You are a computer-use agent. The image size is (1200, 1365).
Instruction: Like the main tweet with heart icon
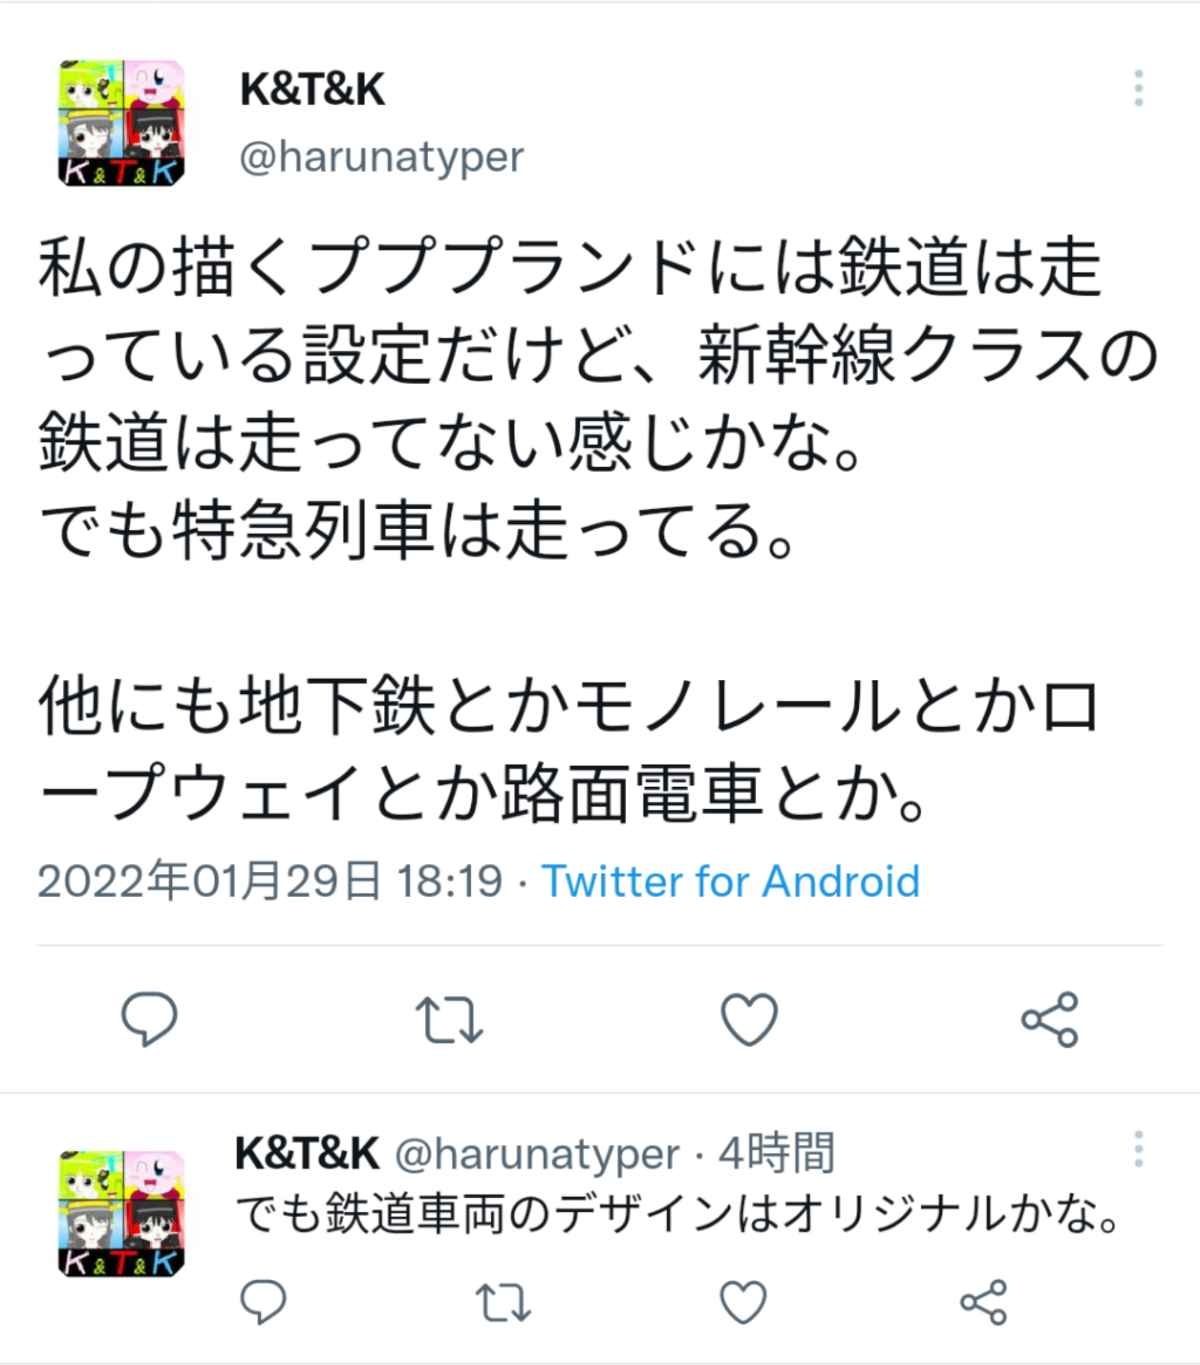point(749,1019)
